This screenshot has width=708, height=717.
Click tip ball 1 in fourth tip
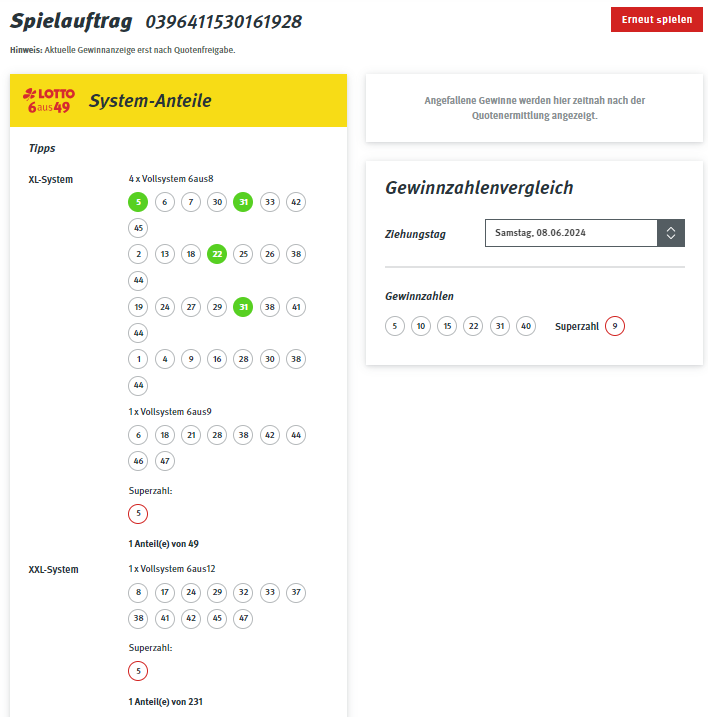(138, 359)
